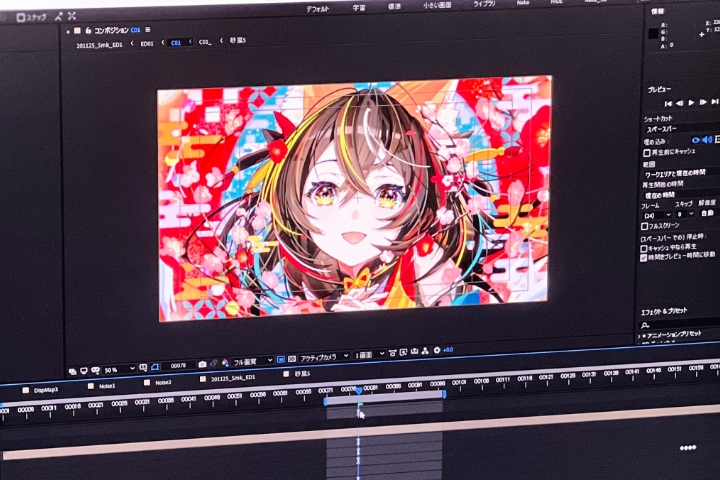Click the always preview this view icon
Image resolution: width=720 pixels, height=480 pixels.
(x=73, y=371)
